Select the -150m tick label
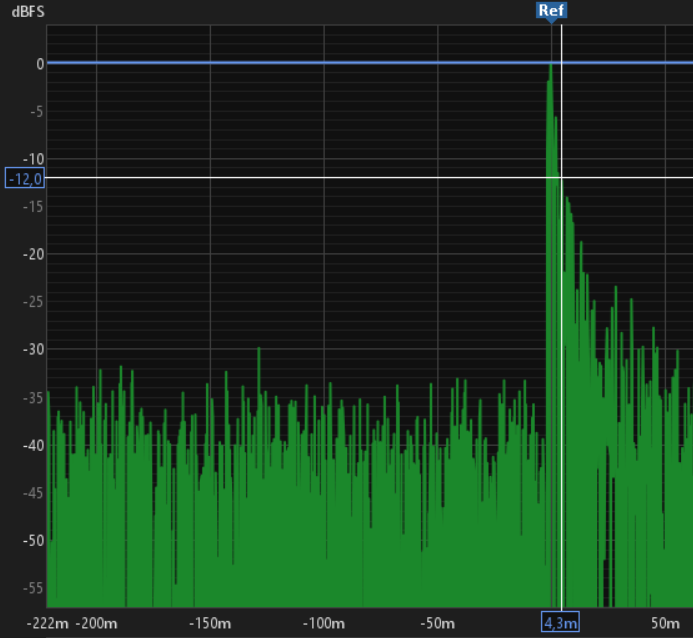This screenshot has height=638, width=693. (x=210, y=624)
